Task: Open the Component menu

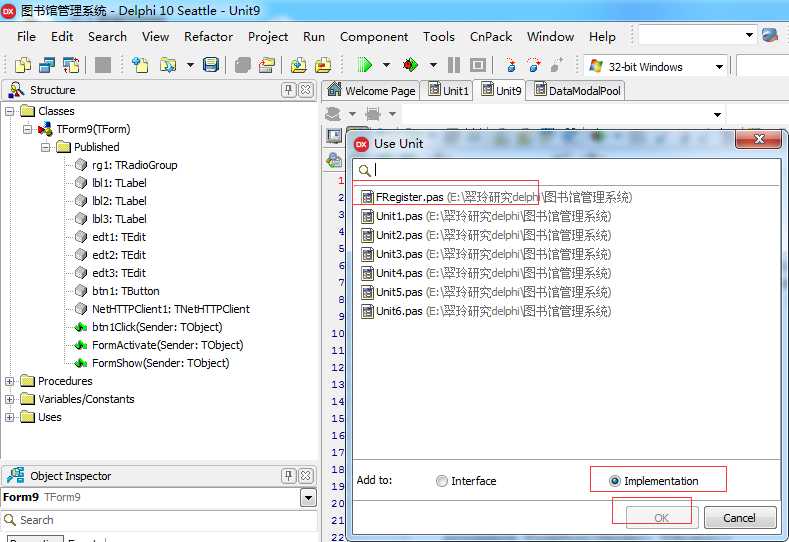Action: coord(374,37)
